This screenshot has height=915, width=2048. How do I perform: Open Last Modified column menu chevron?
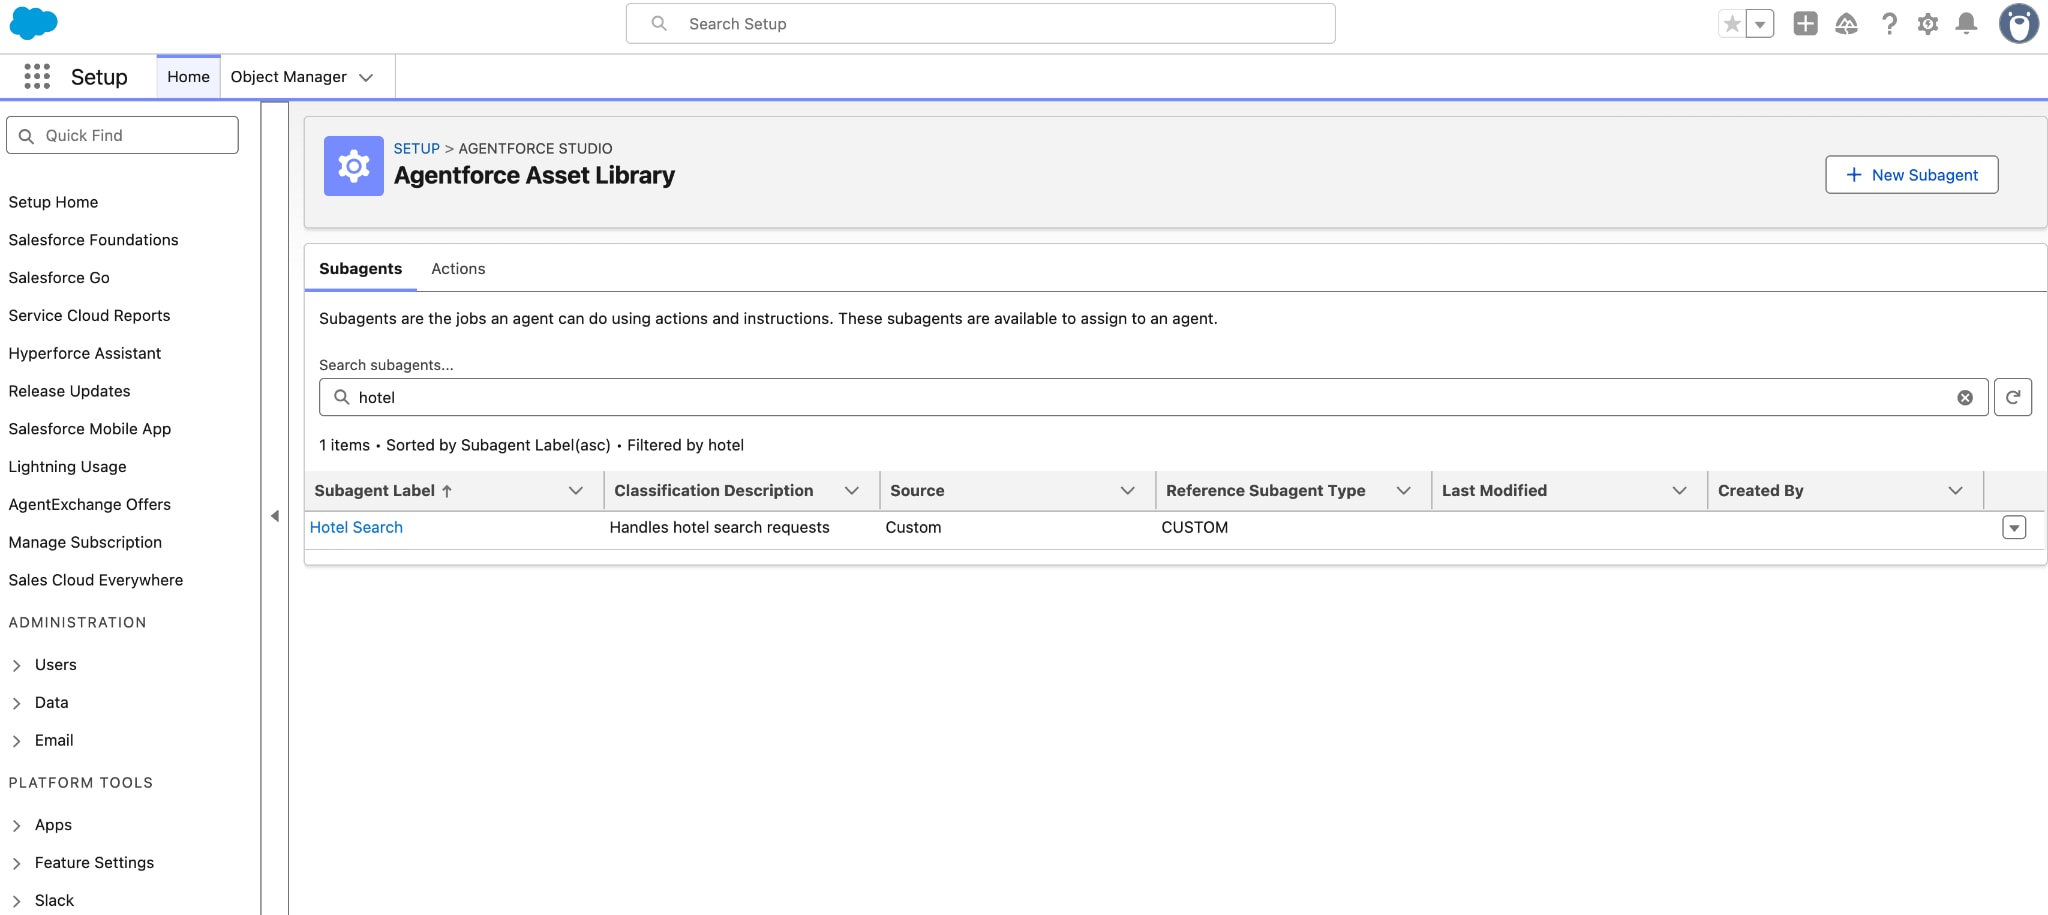pos(1680,491)
